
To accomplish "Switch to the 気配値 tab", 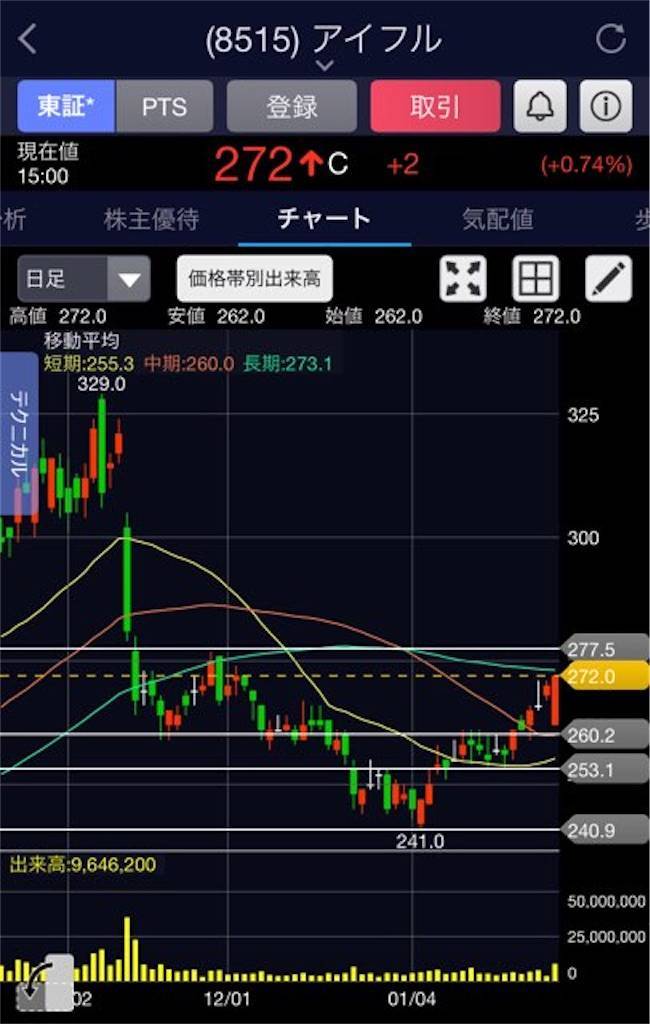I will (x=498, y=219).
